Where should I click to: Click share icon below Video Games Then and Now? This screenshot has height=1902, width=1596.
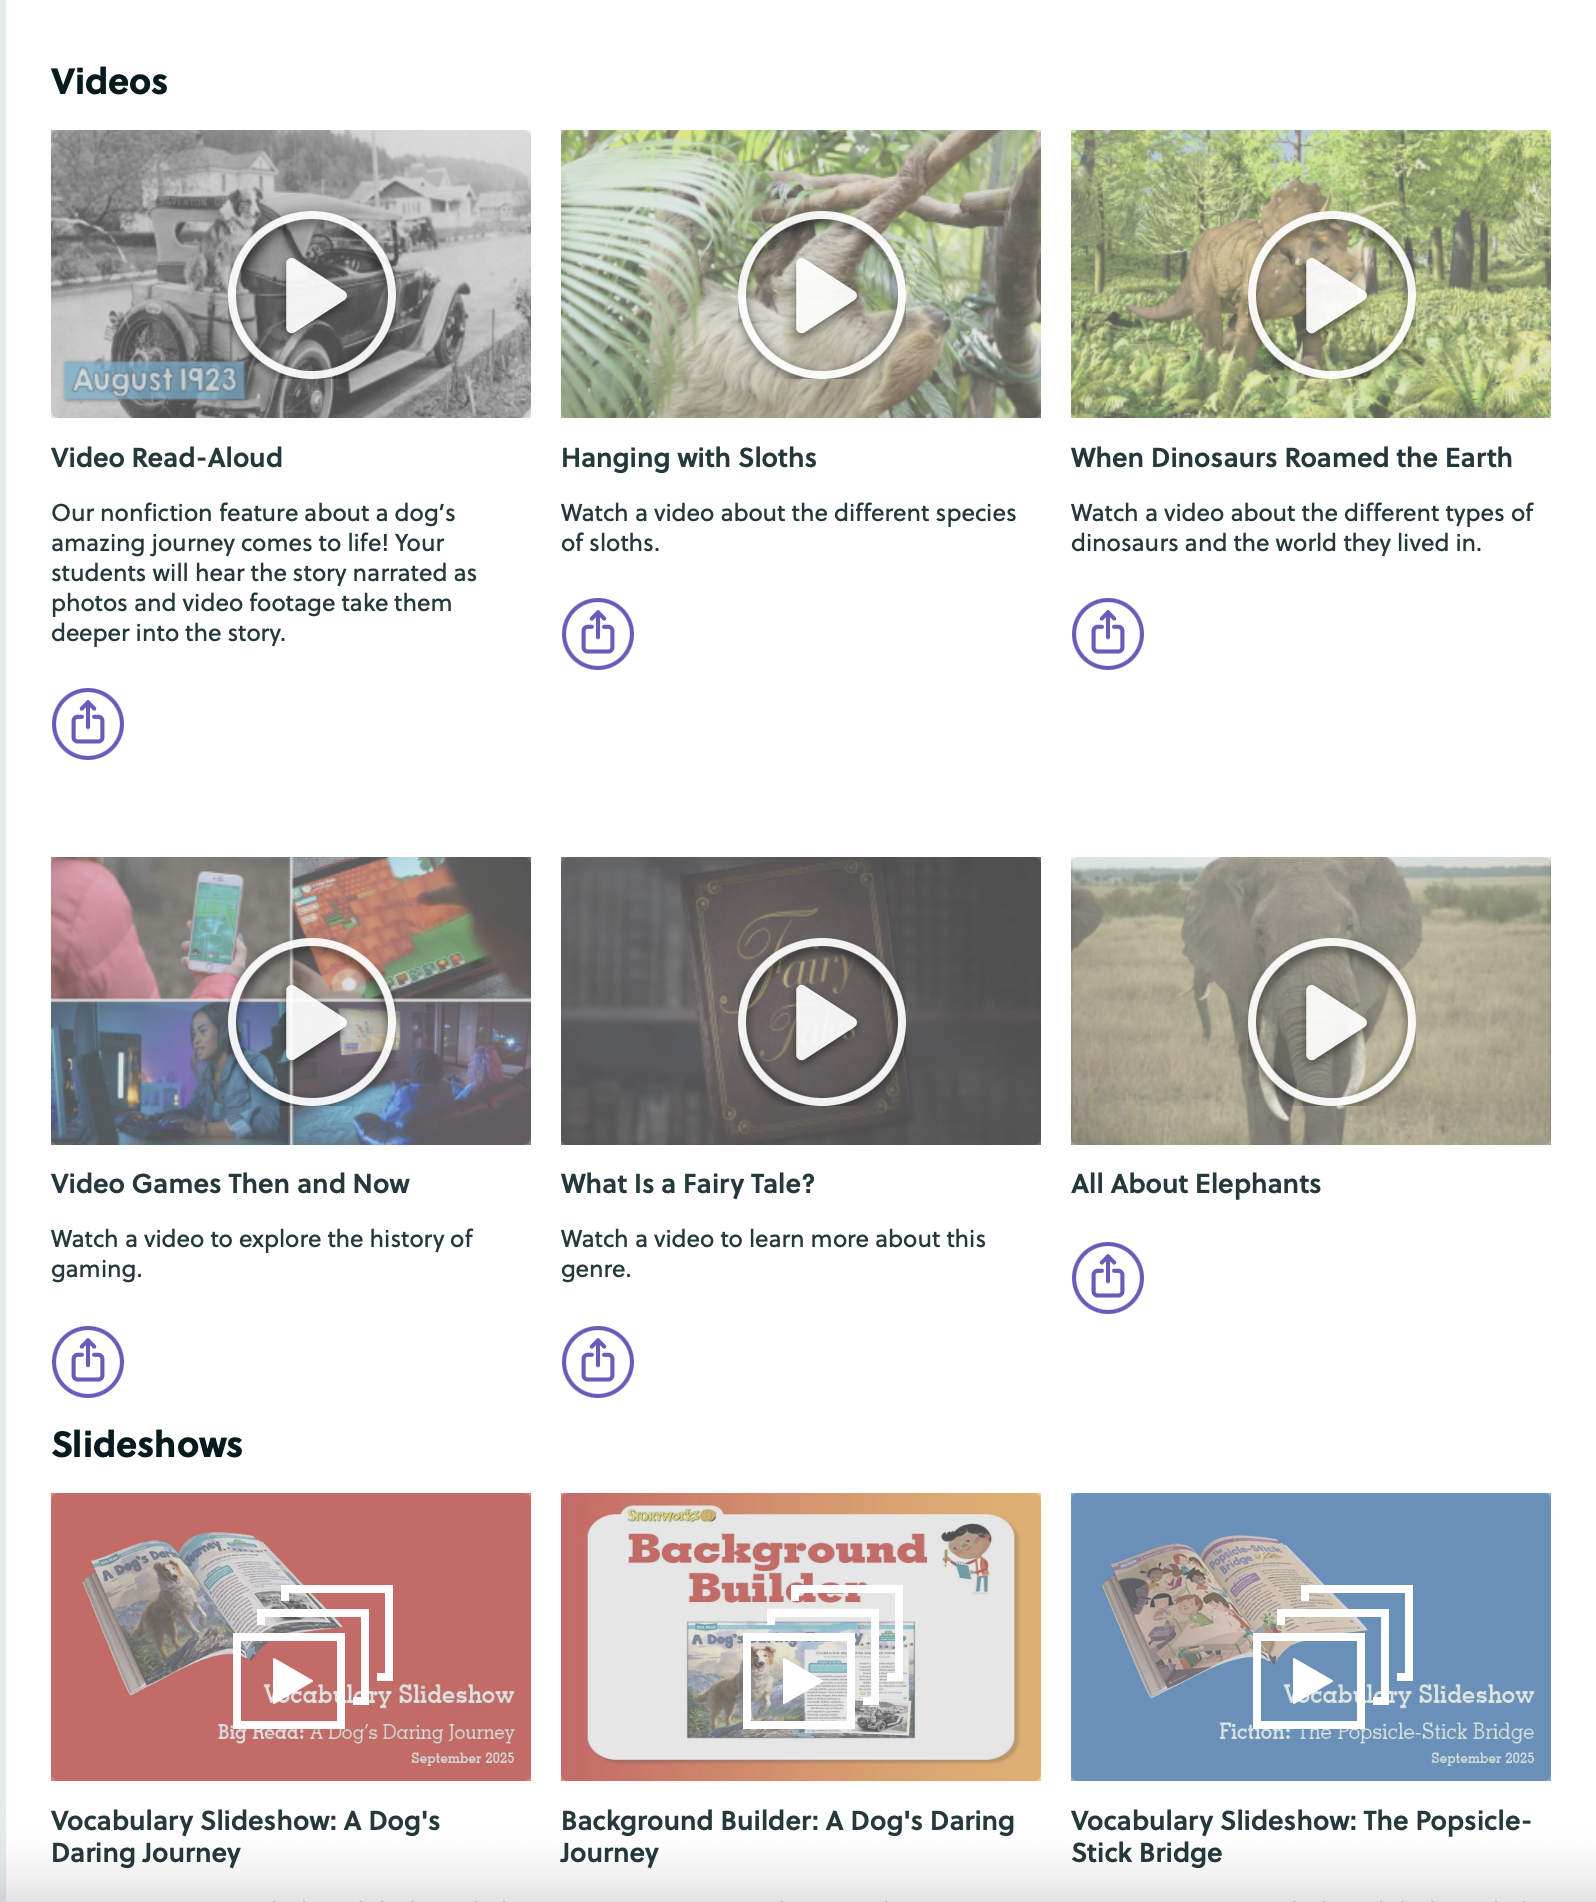pos(88,1361)
